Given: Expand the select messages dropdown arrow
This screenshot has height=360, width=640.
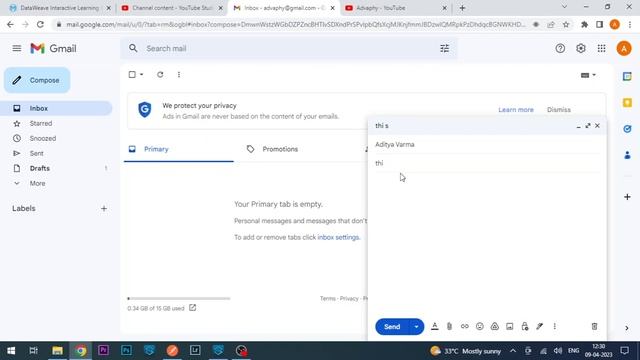Looking at the screenshot, I should pos(142,75).
